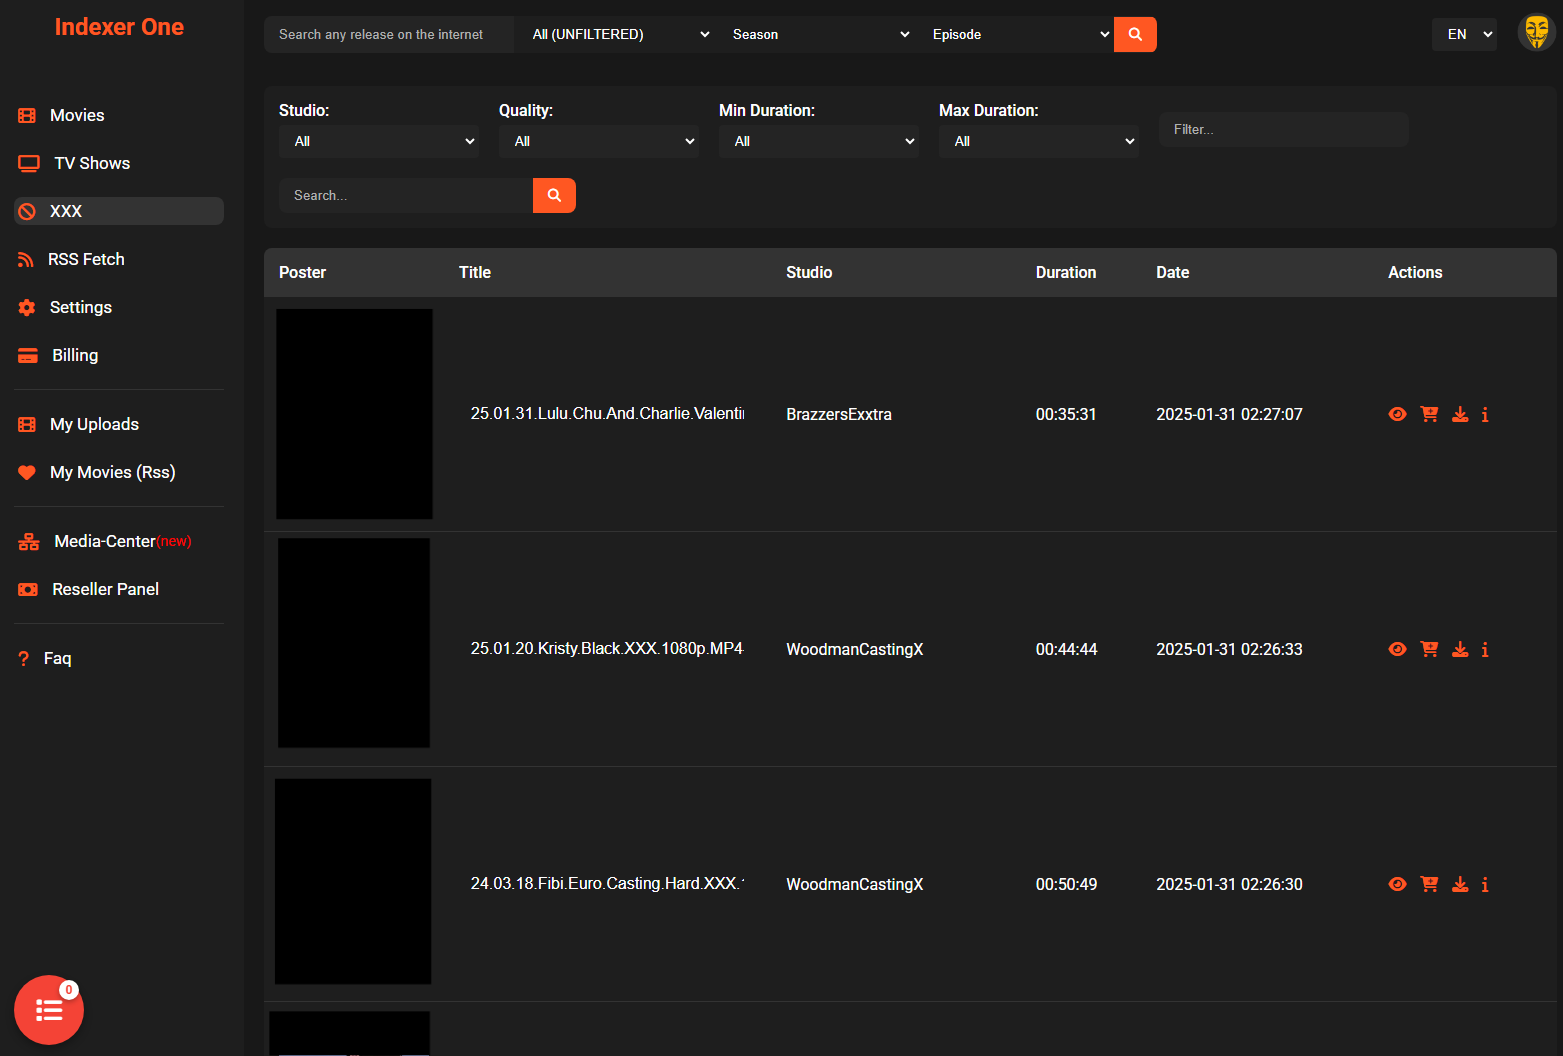
Task: Open the Faq page
Action: coord(57,658)
